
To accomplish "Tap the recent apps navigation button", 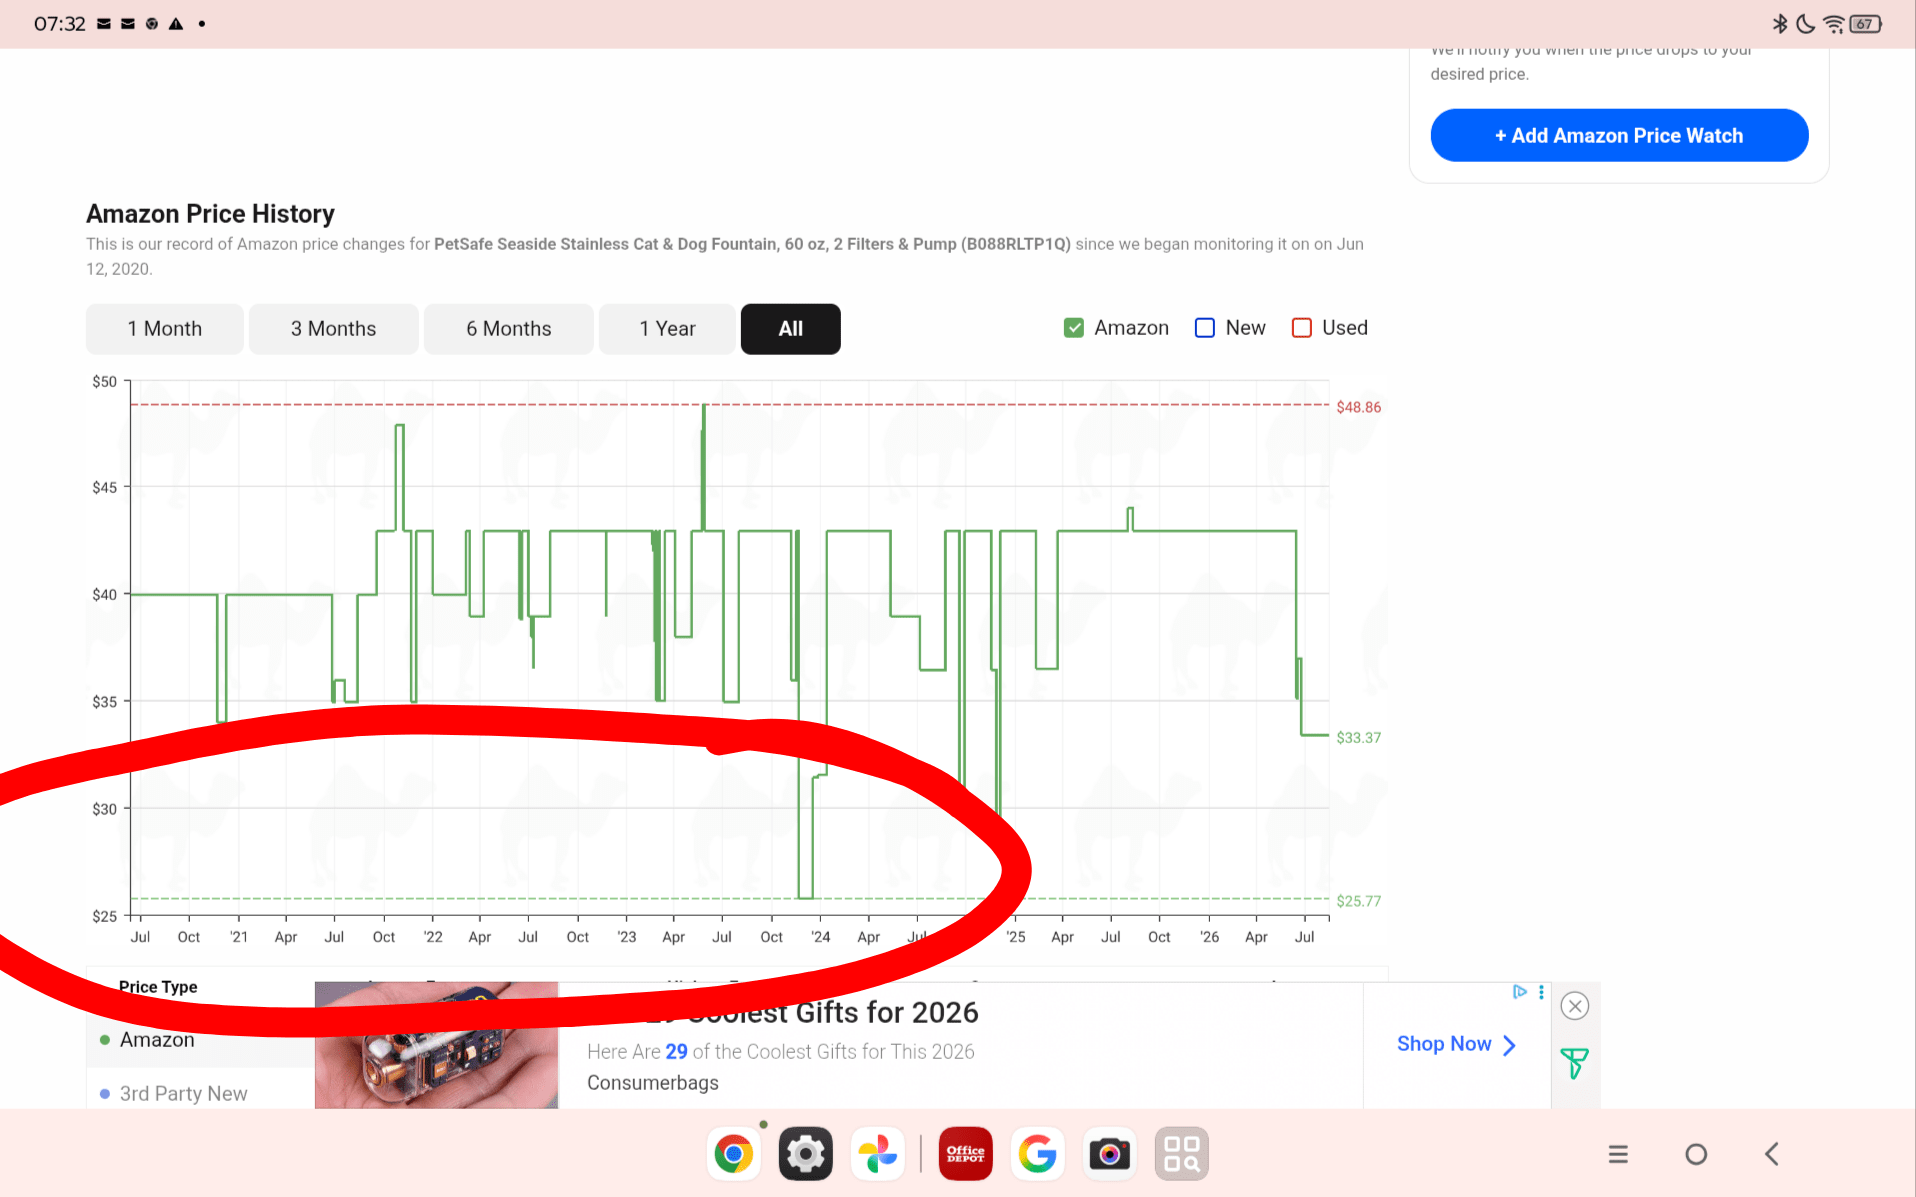I will tap(1618, 1154).
